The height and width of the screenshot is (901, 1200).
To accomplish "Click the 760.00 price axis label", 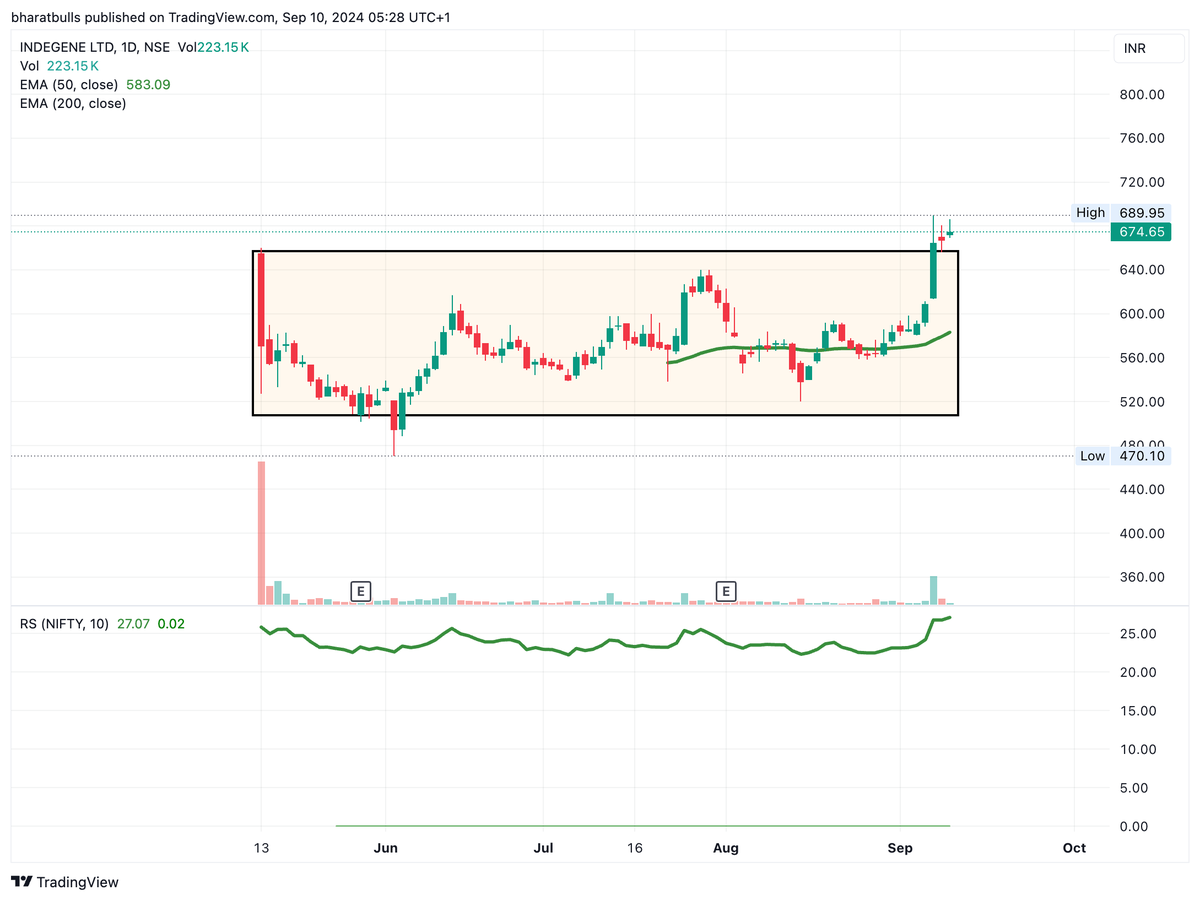I will click(x=1143, y=139).
